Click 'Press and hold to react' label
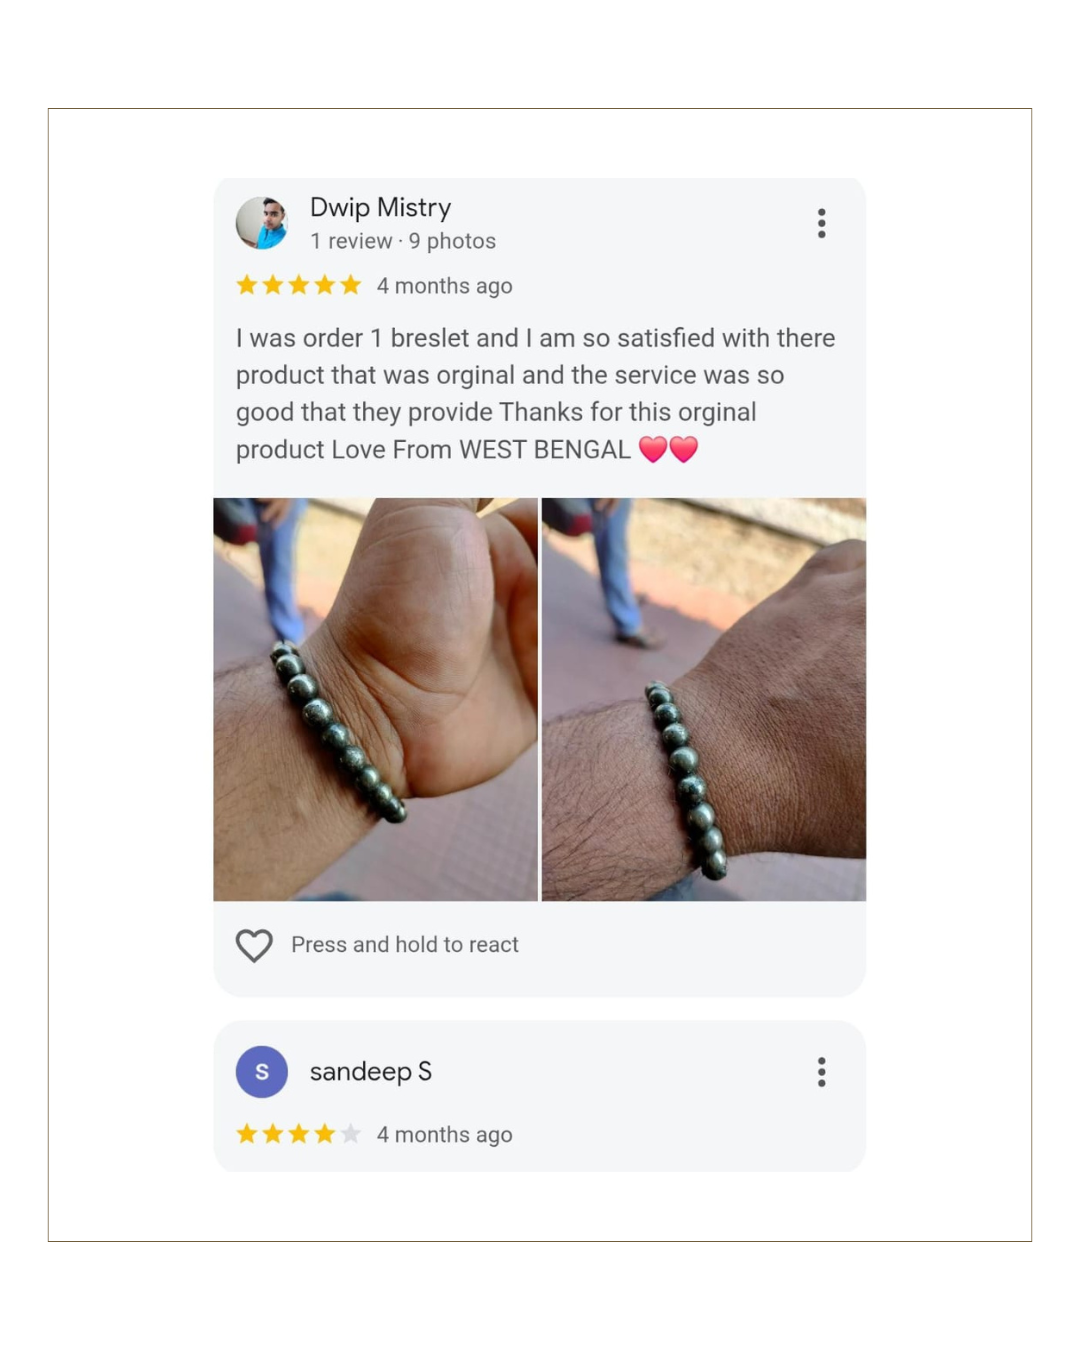Image resolution: width=1080 pixels, height=1350 pixels. pyautogui.click(x=405, y=945)
